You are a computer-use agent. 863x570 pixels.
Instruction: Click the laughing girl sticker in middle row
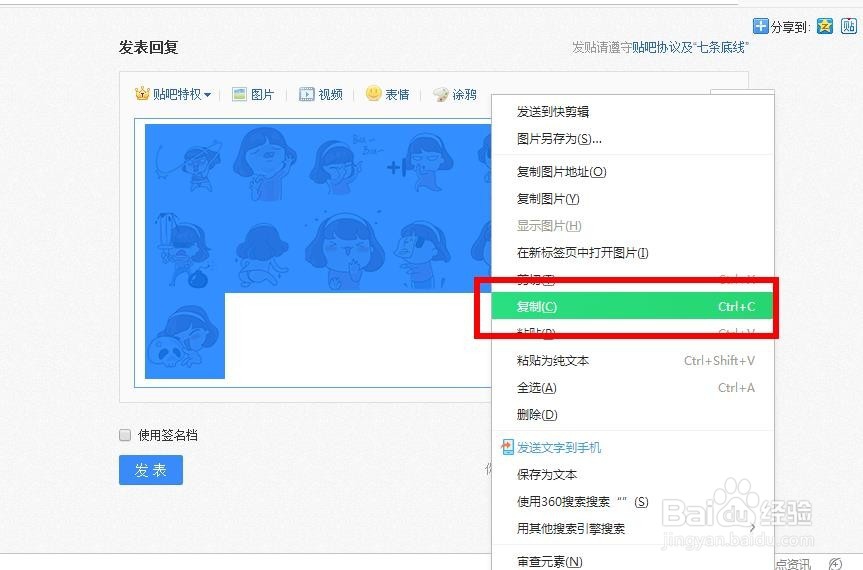click(x=345, y=251)
